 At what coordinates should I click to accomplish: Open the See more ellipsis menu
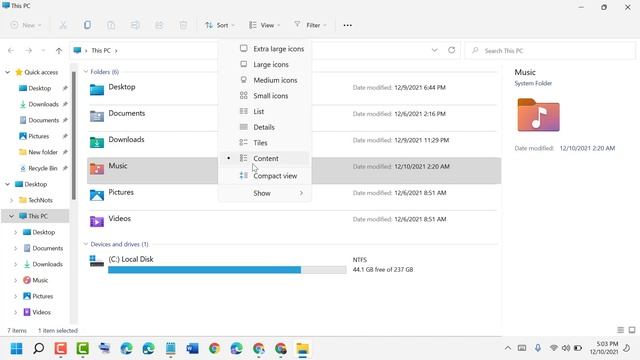(x=347, y=25)
